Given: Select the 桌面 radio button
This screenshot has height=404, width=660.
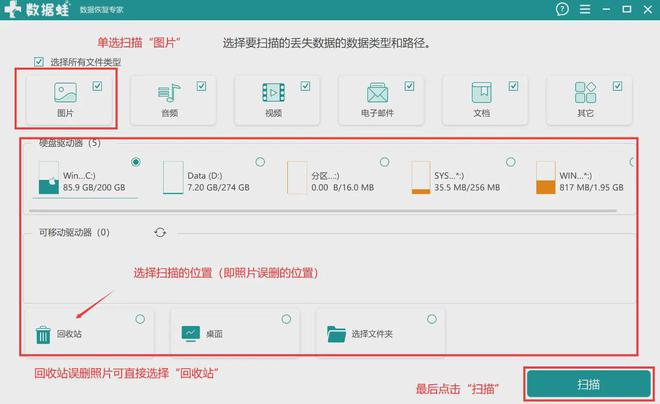Looking at the screenshot, I should click(x=286, y=319).
